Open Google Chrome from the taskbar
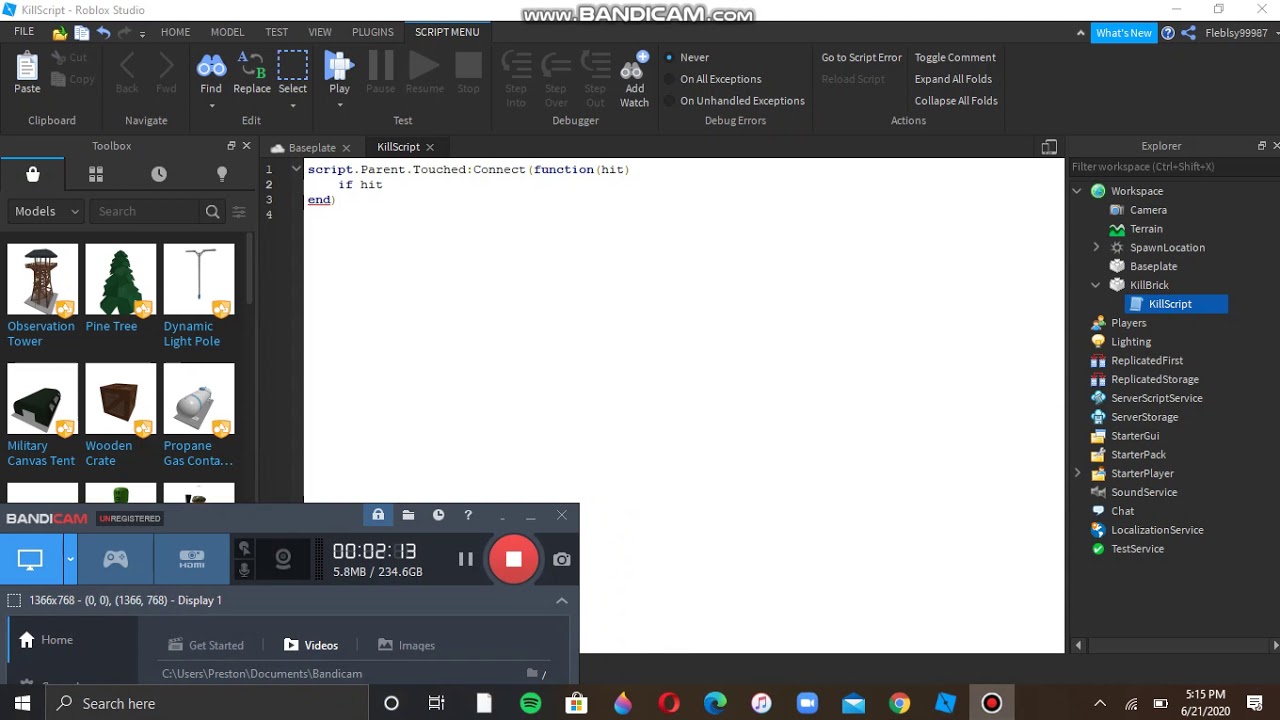The height and width of the screenshot is (720, 1280). click(899, 703)
